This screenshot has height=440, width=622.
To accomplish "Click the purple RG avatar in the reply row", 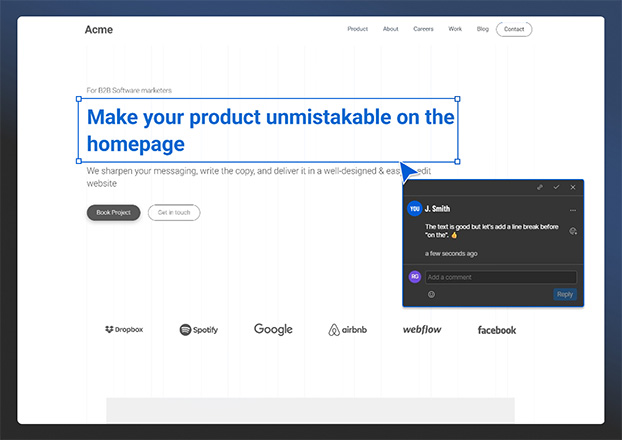I will 414,277.
